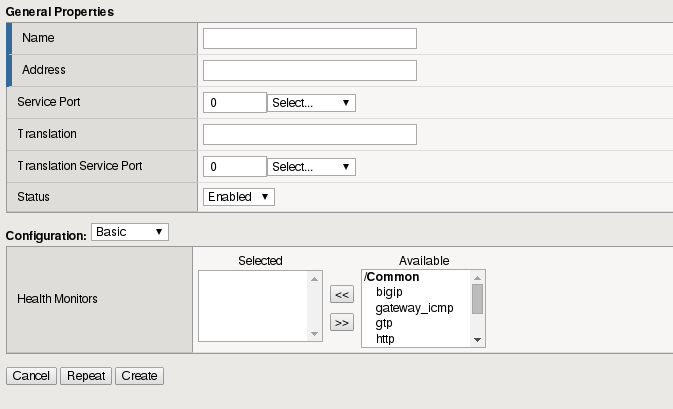Select bigip in Available monitors

click(x=389, y=292)
